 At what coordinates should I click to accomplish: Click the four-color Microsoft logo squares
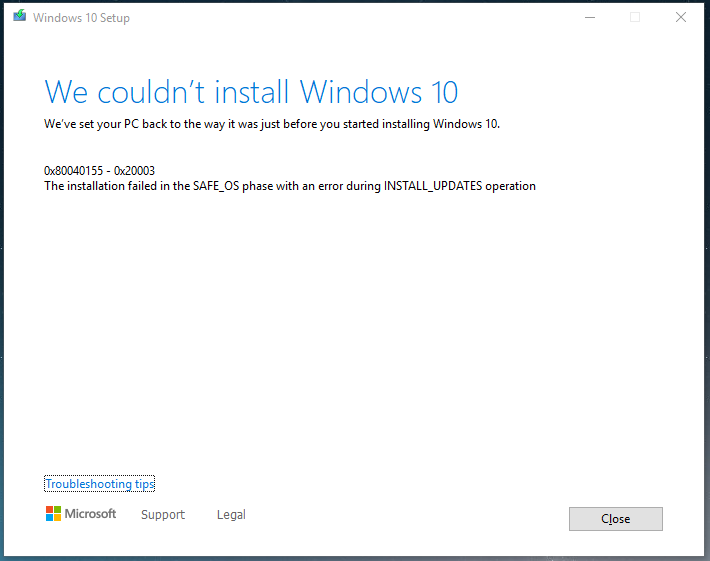(53, 513)
